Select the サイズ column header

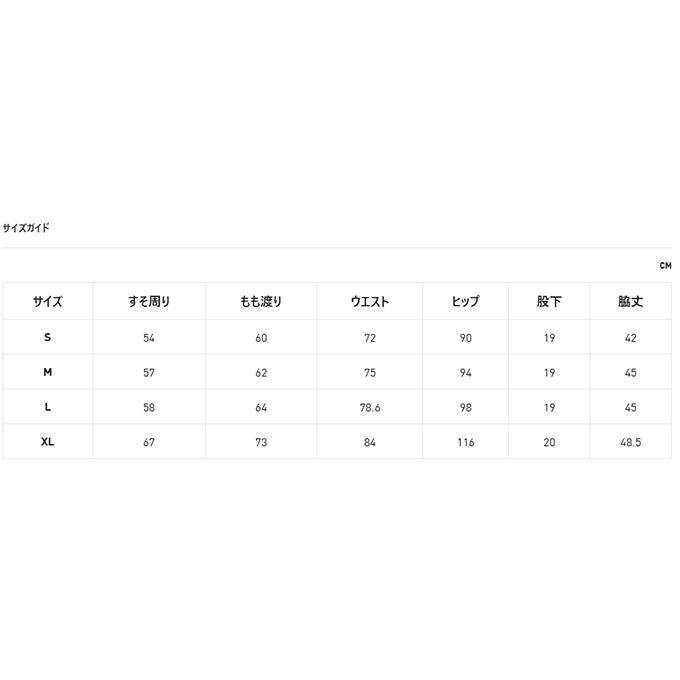48,301
